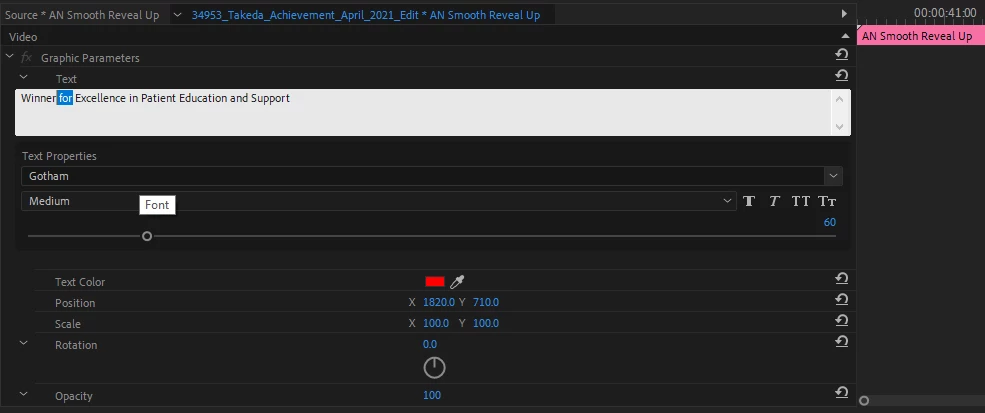Select the pink AN Smooth Reveal Up clip
The image size is (985, 413).
coord(921,36)
